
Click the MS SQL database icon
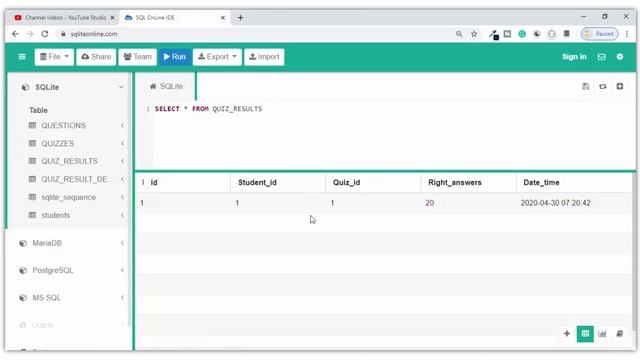click(x=23, y=298)
